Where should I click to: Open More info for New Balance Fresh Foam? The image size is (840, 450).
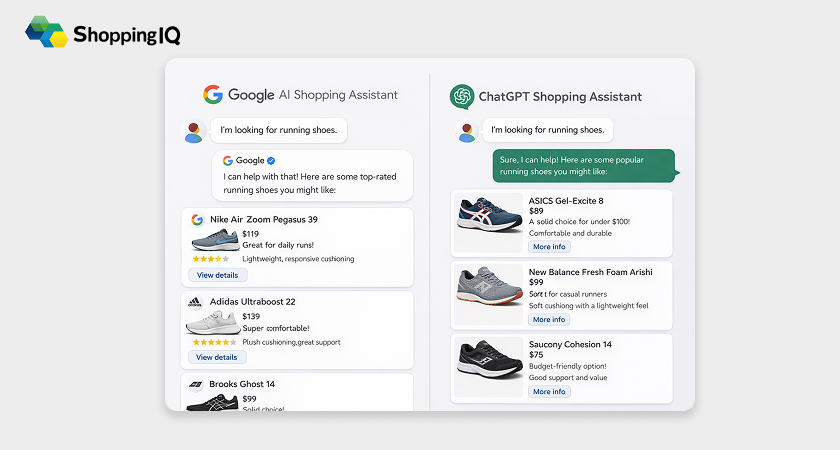pos(549,320)
